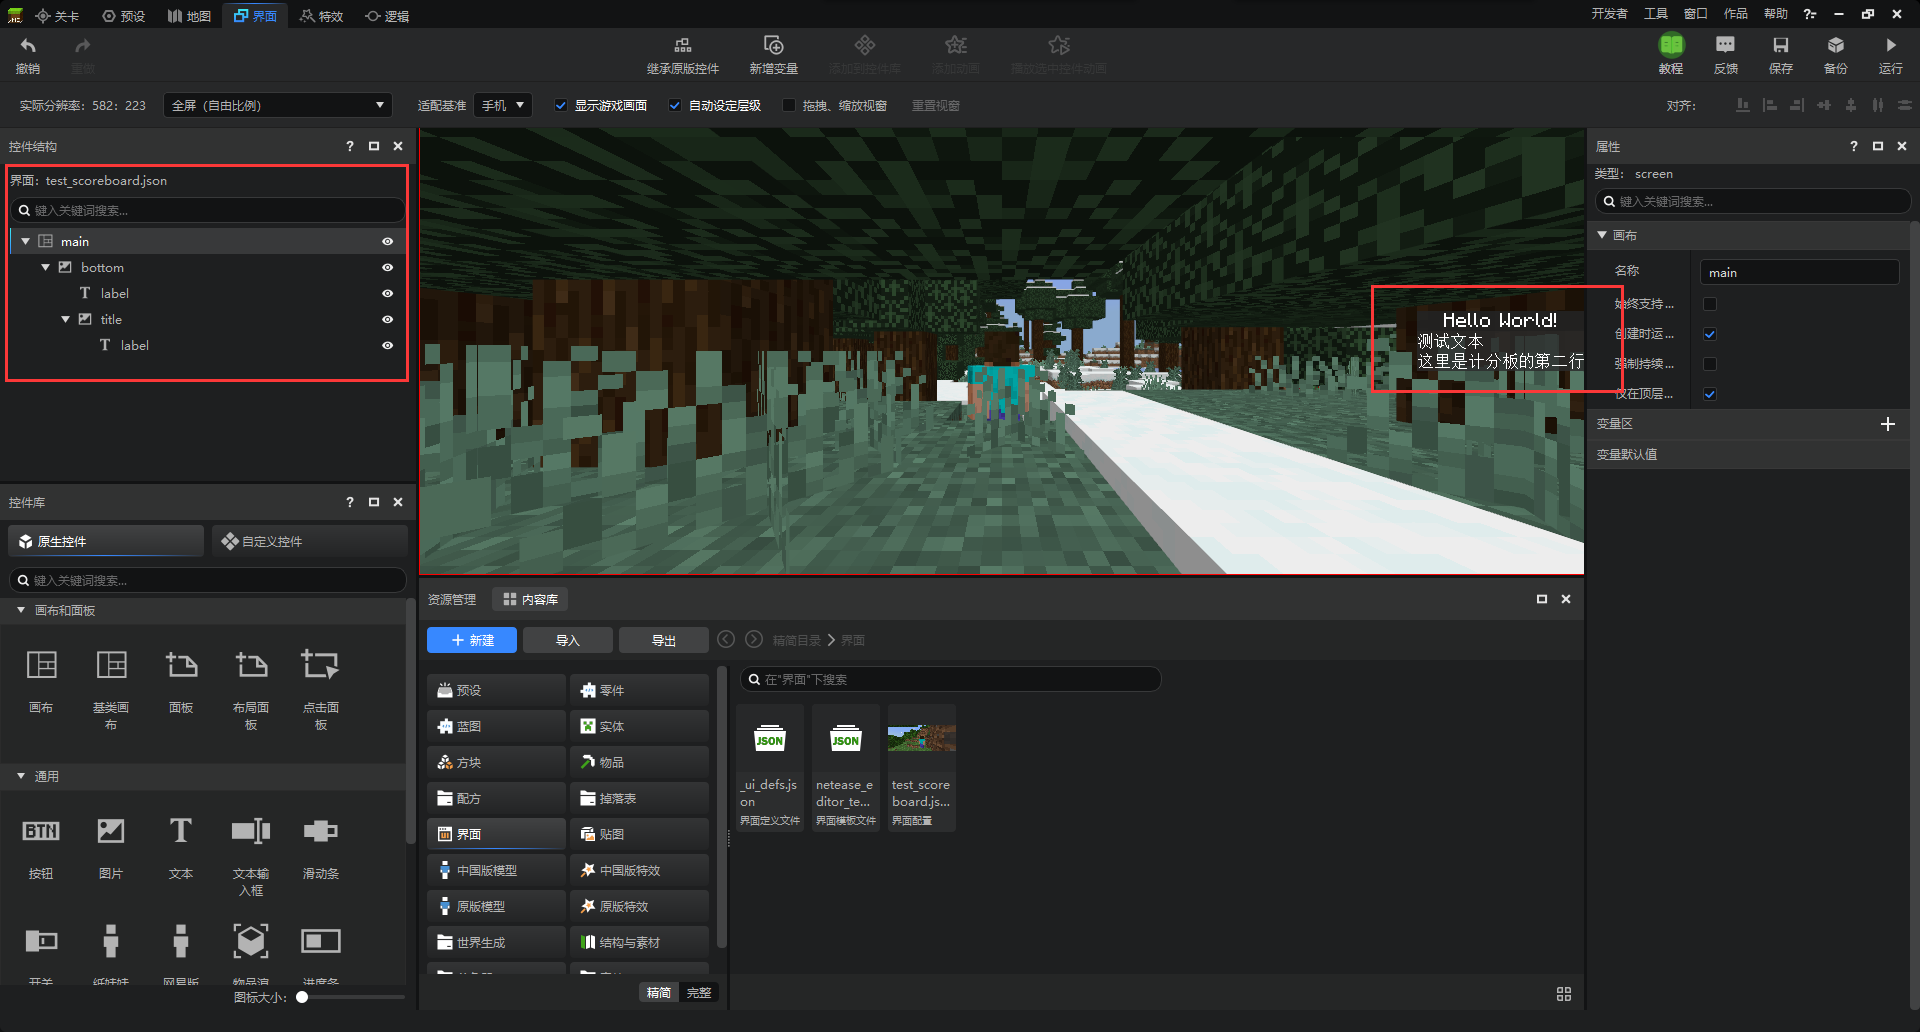
Task: Click the 在"界面"下搜索 search field
Action: (950, 679)
